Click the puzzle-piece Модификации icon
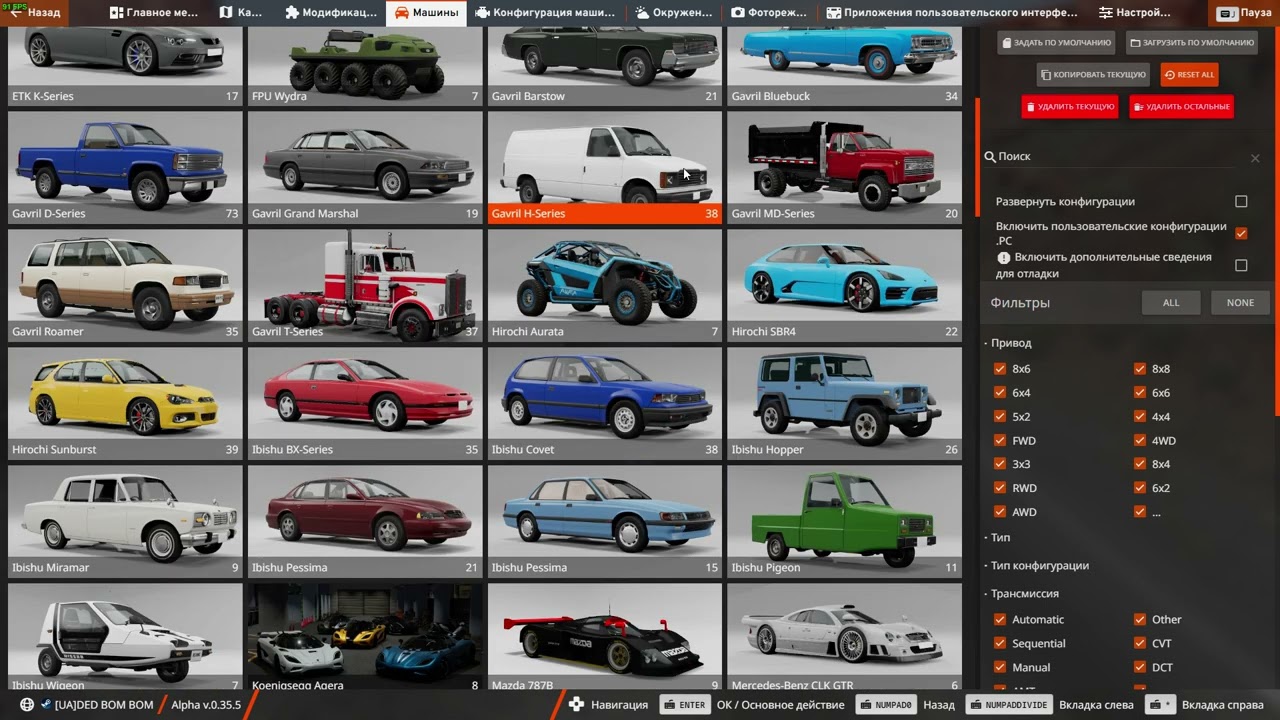Image resolution: width=1280 pixels, height=720 pixels. (x=292, y=13)
